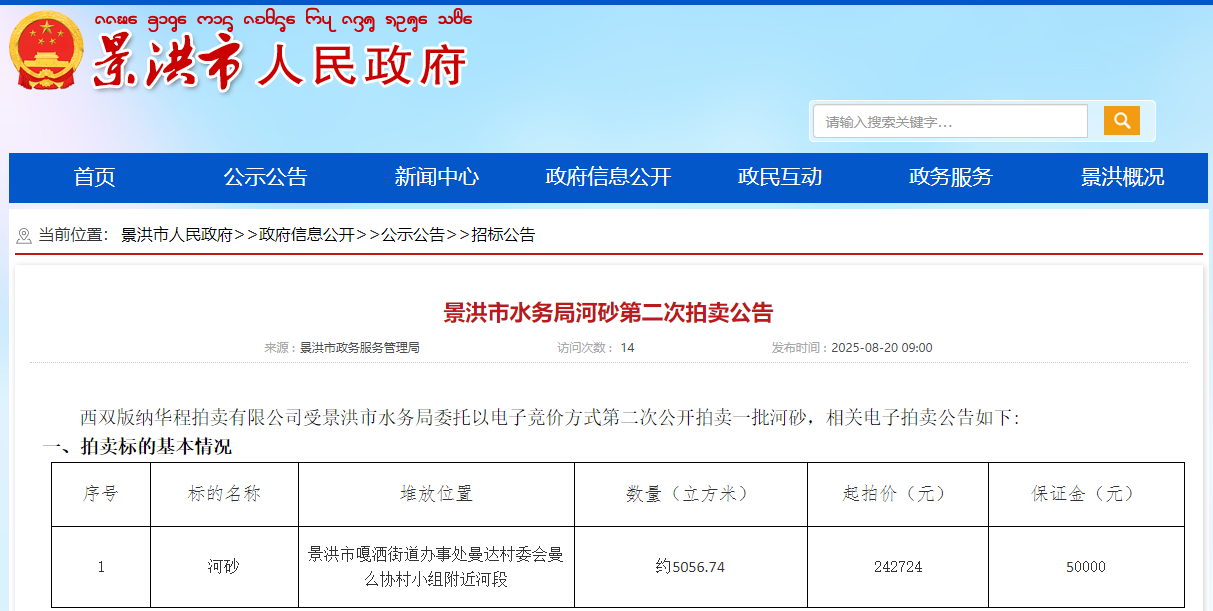This screenshot has height=611, width=1213.
Task: Click 景洪市人民政府 breadcrumb link
Action: click(176, 235)
